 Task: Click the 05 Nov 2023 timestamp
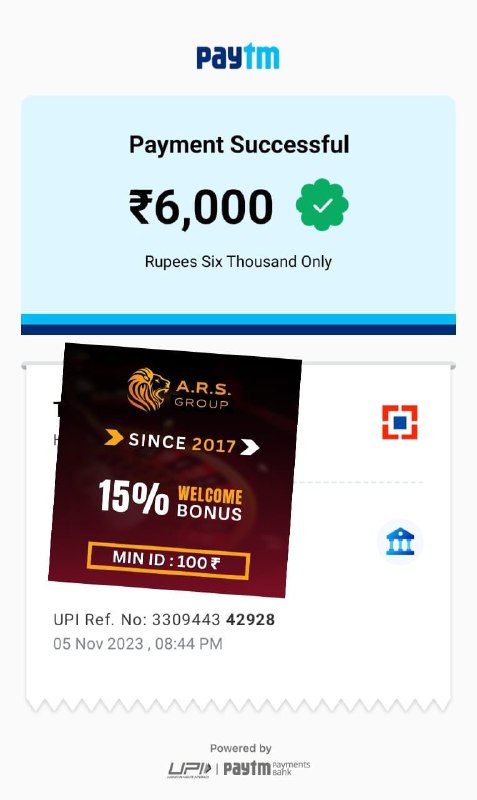click(x=138, y=644)
